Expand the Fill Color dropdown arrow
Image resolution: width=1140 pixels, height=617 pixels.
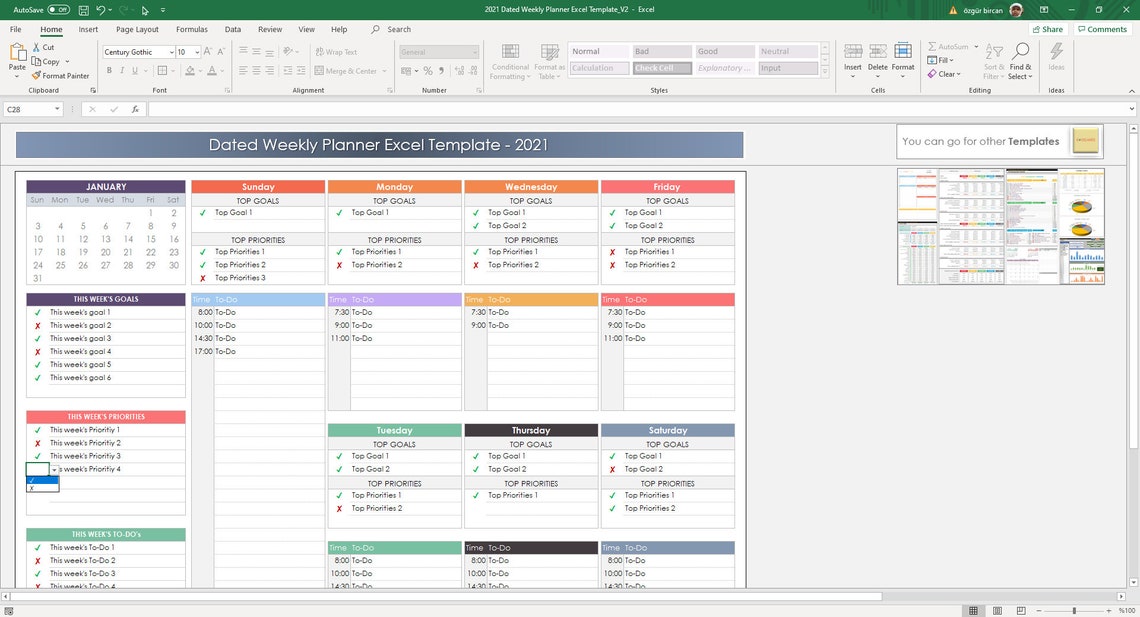click(200, 71)
